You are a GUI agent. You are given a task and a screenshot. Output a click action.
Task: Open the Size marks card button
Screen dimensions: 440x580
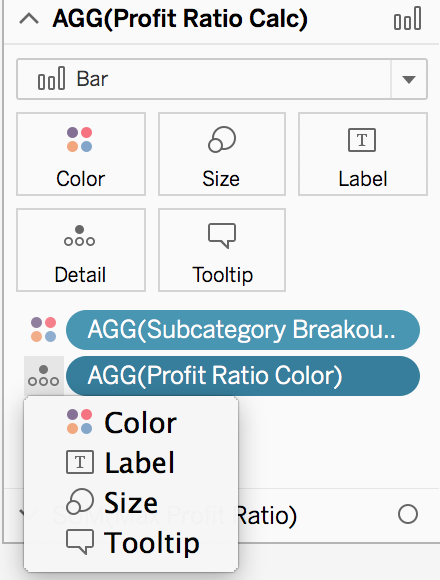(222, 154)
